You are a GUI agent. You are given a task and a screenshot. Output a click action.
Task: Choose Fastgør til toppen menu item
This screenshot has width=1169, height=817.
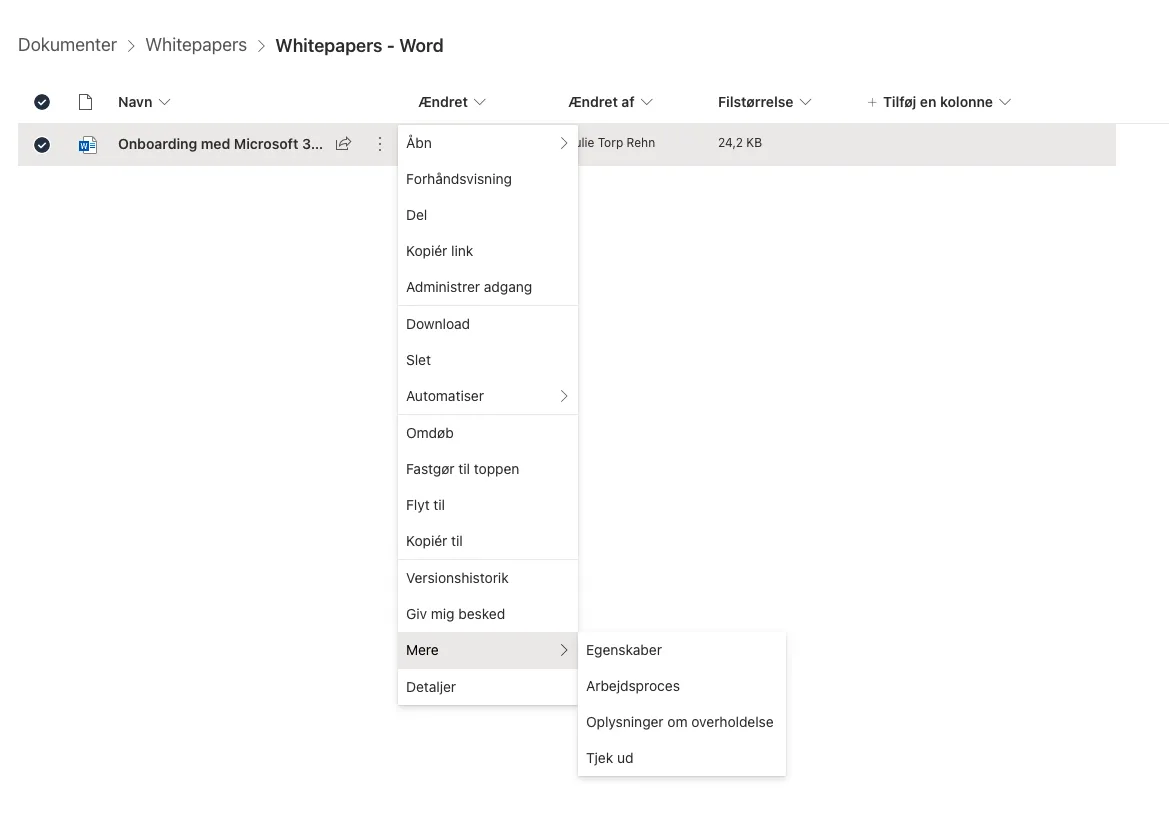(x=488, y=469)
